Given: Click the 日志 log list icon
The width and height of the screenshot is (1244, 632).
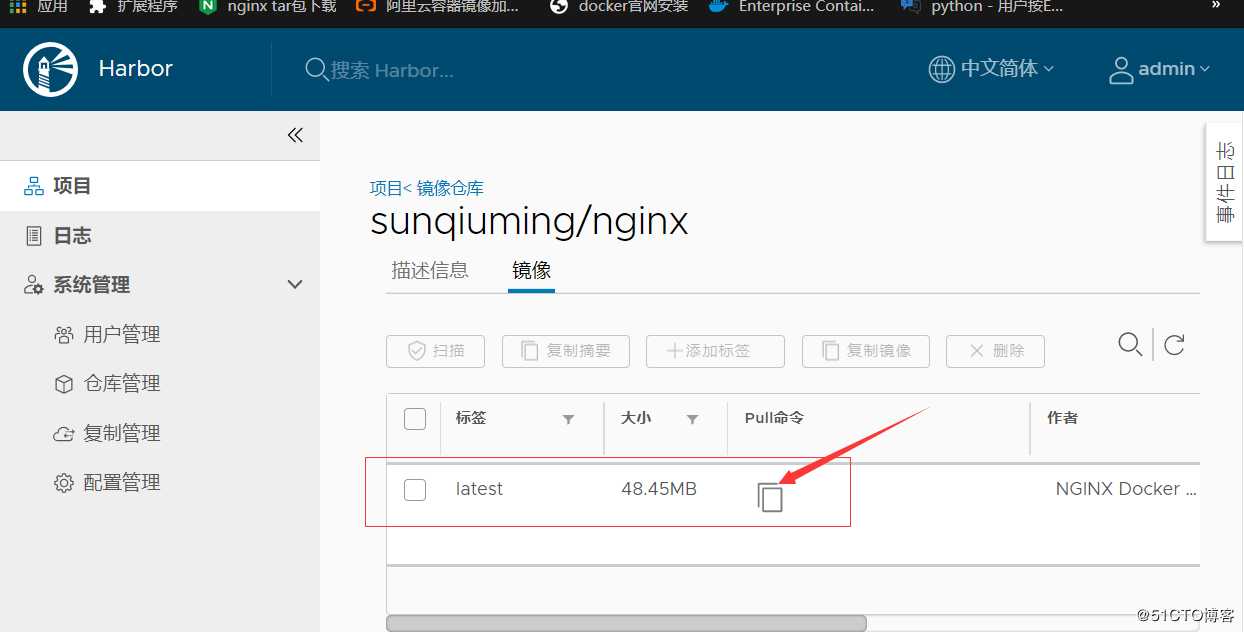Looking at the screenshot, I should point(34,236).
